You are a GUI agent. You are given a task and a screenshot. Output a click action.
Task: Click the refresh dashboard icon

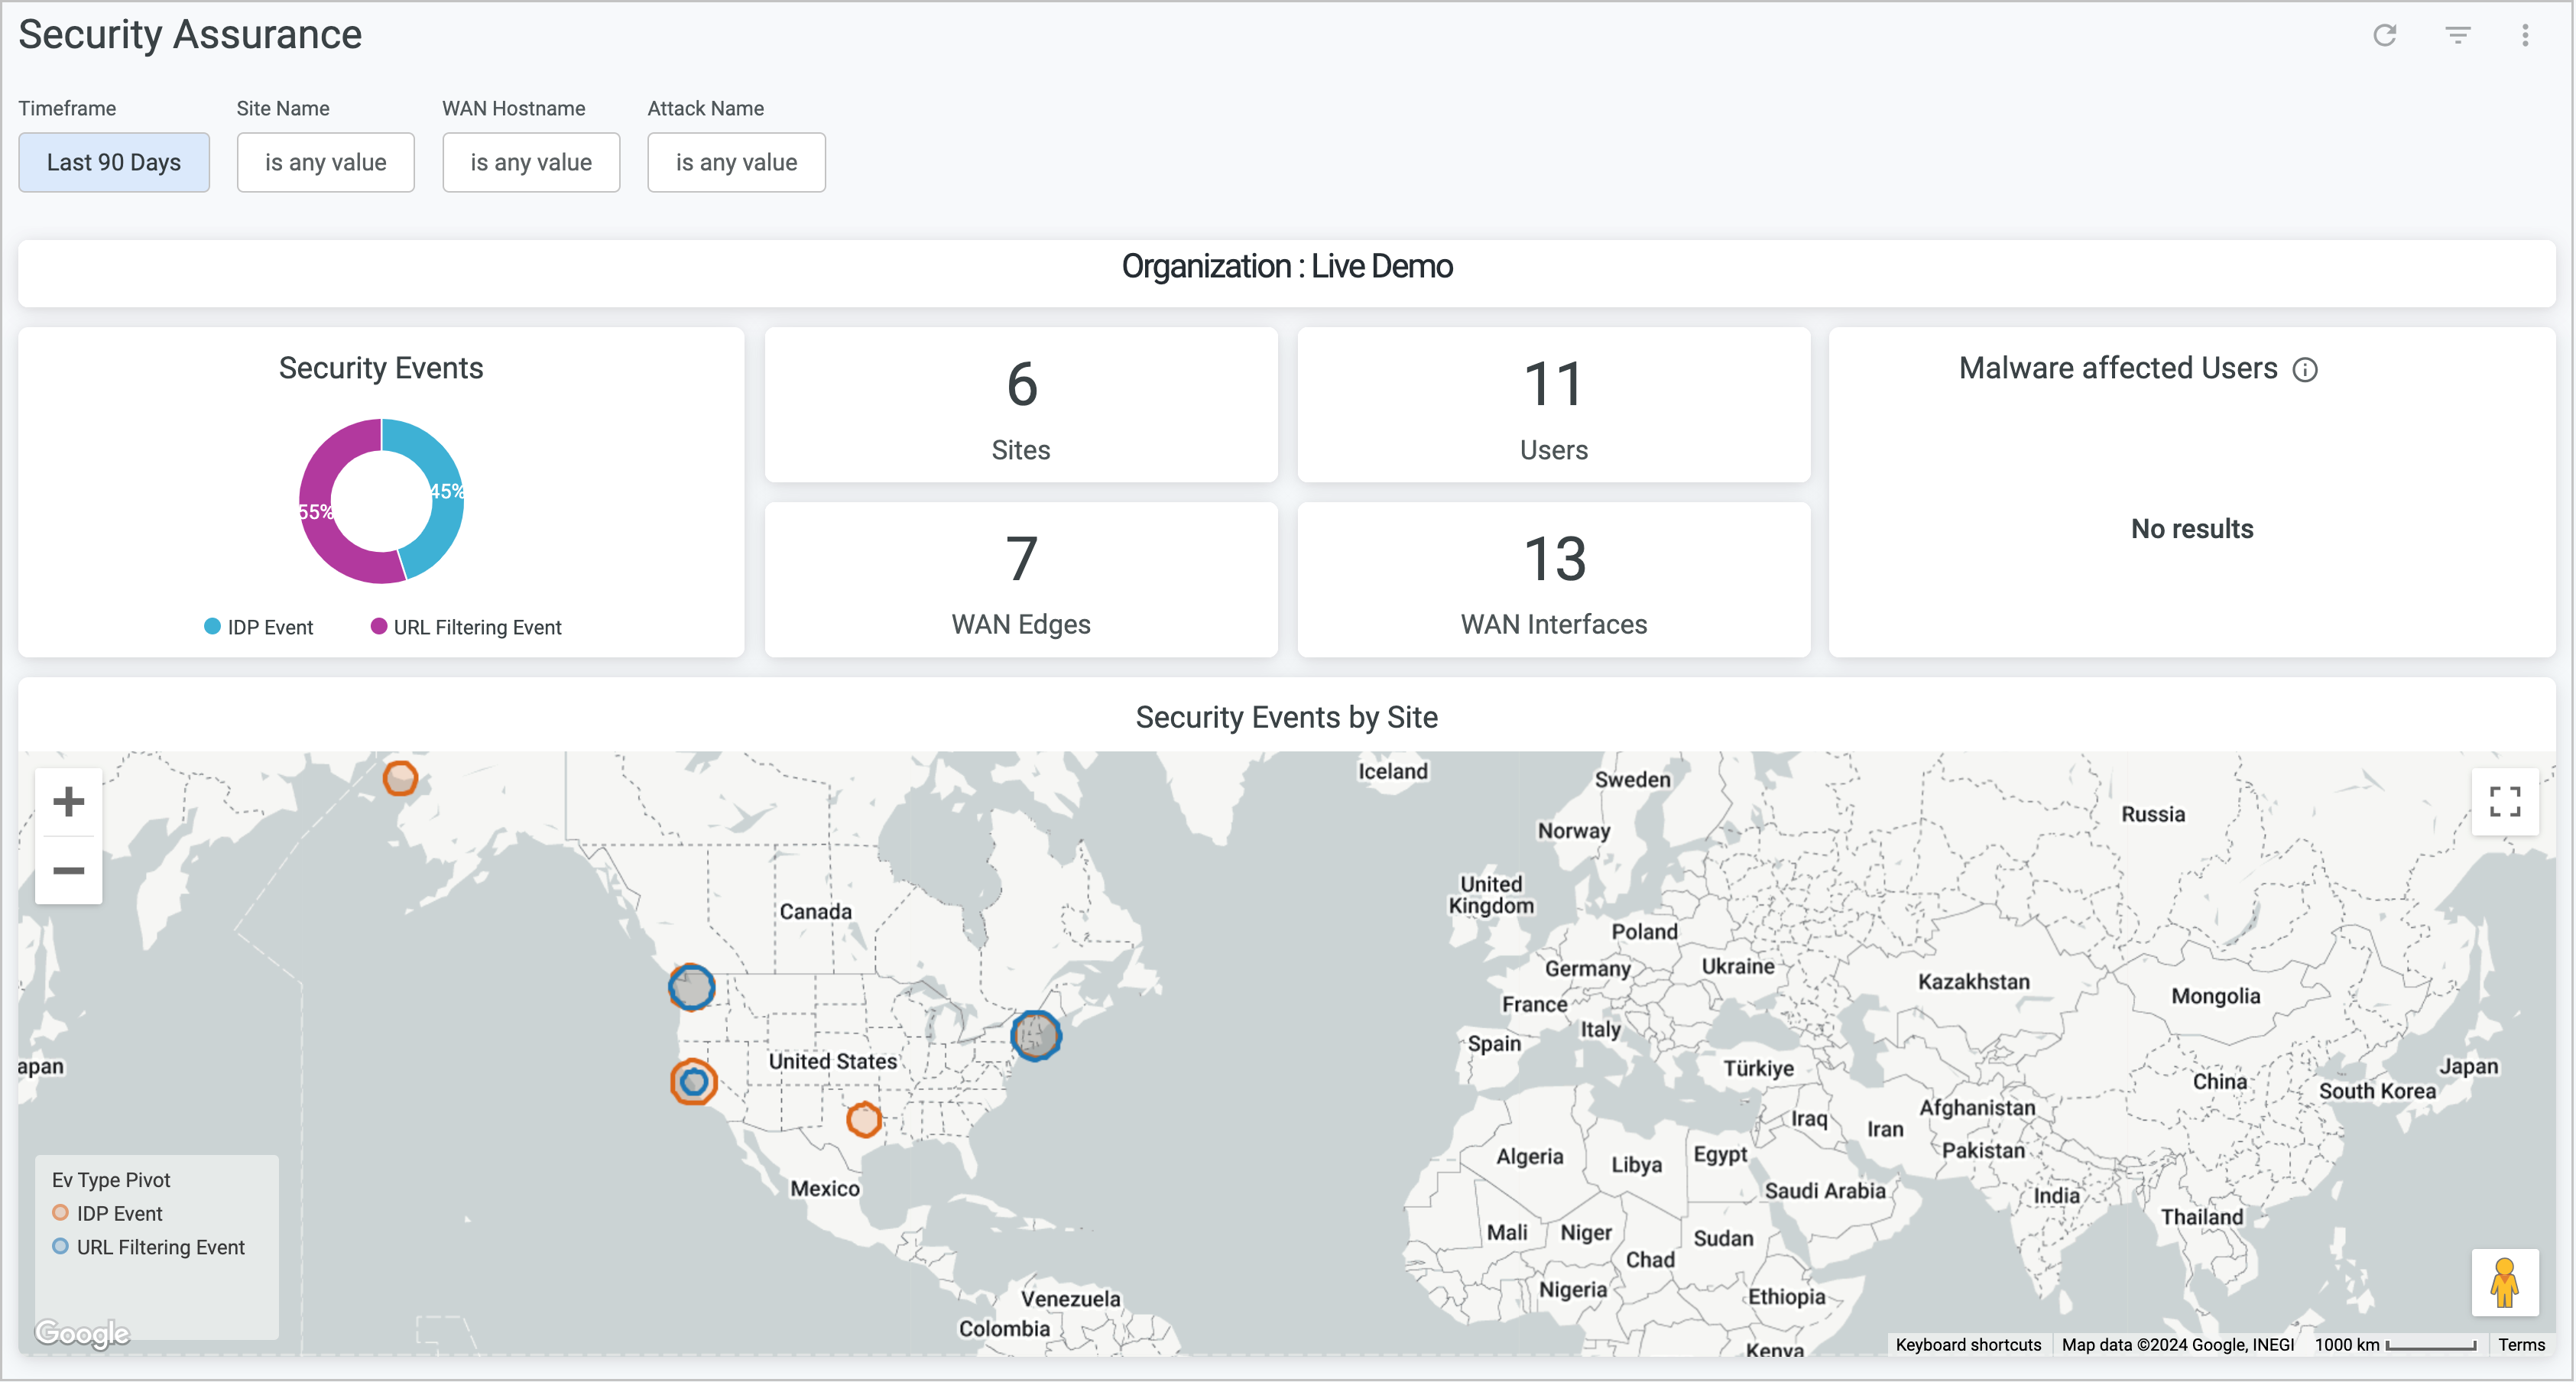(2384, 36)
